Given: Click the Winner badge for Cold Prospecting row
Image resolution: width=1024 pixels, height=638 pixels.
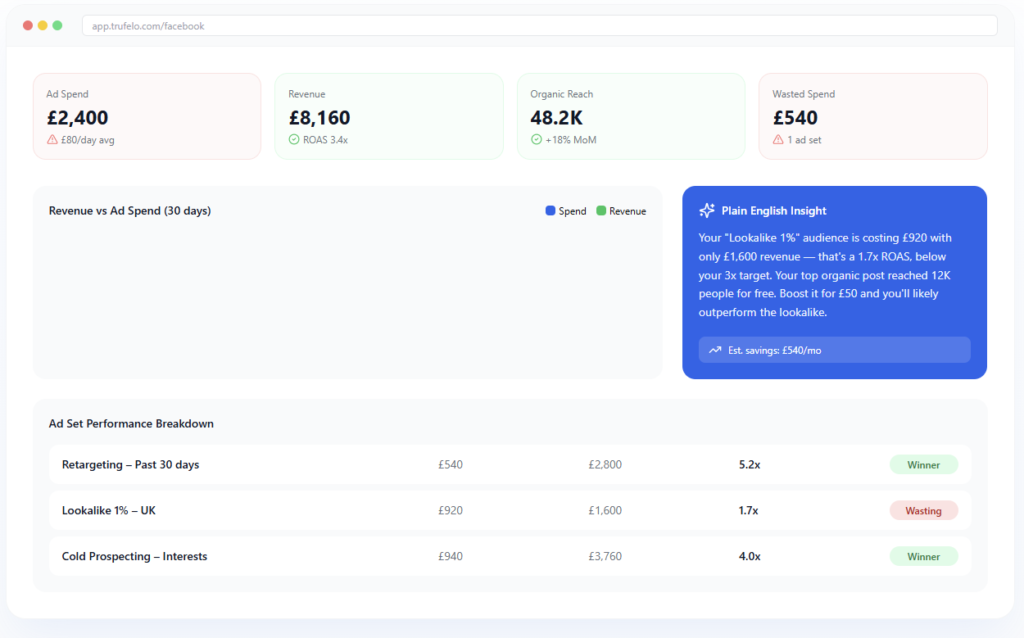Looking at the screenshot, I should [923, 556].
